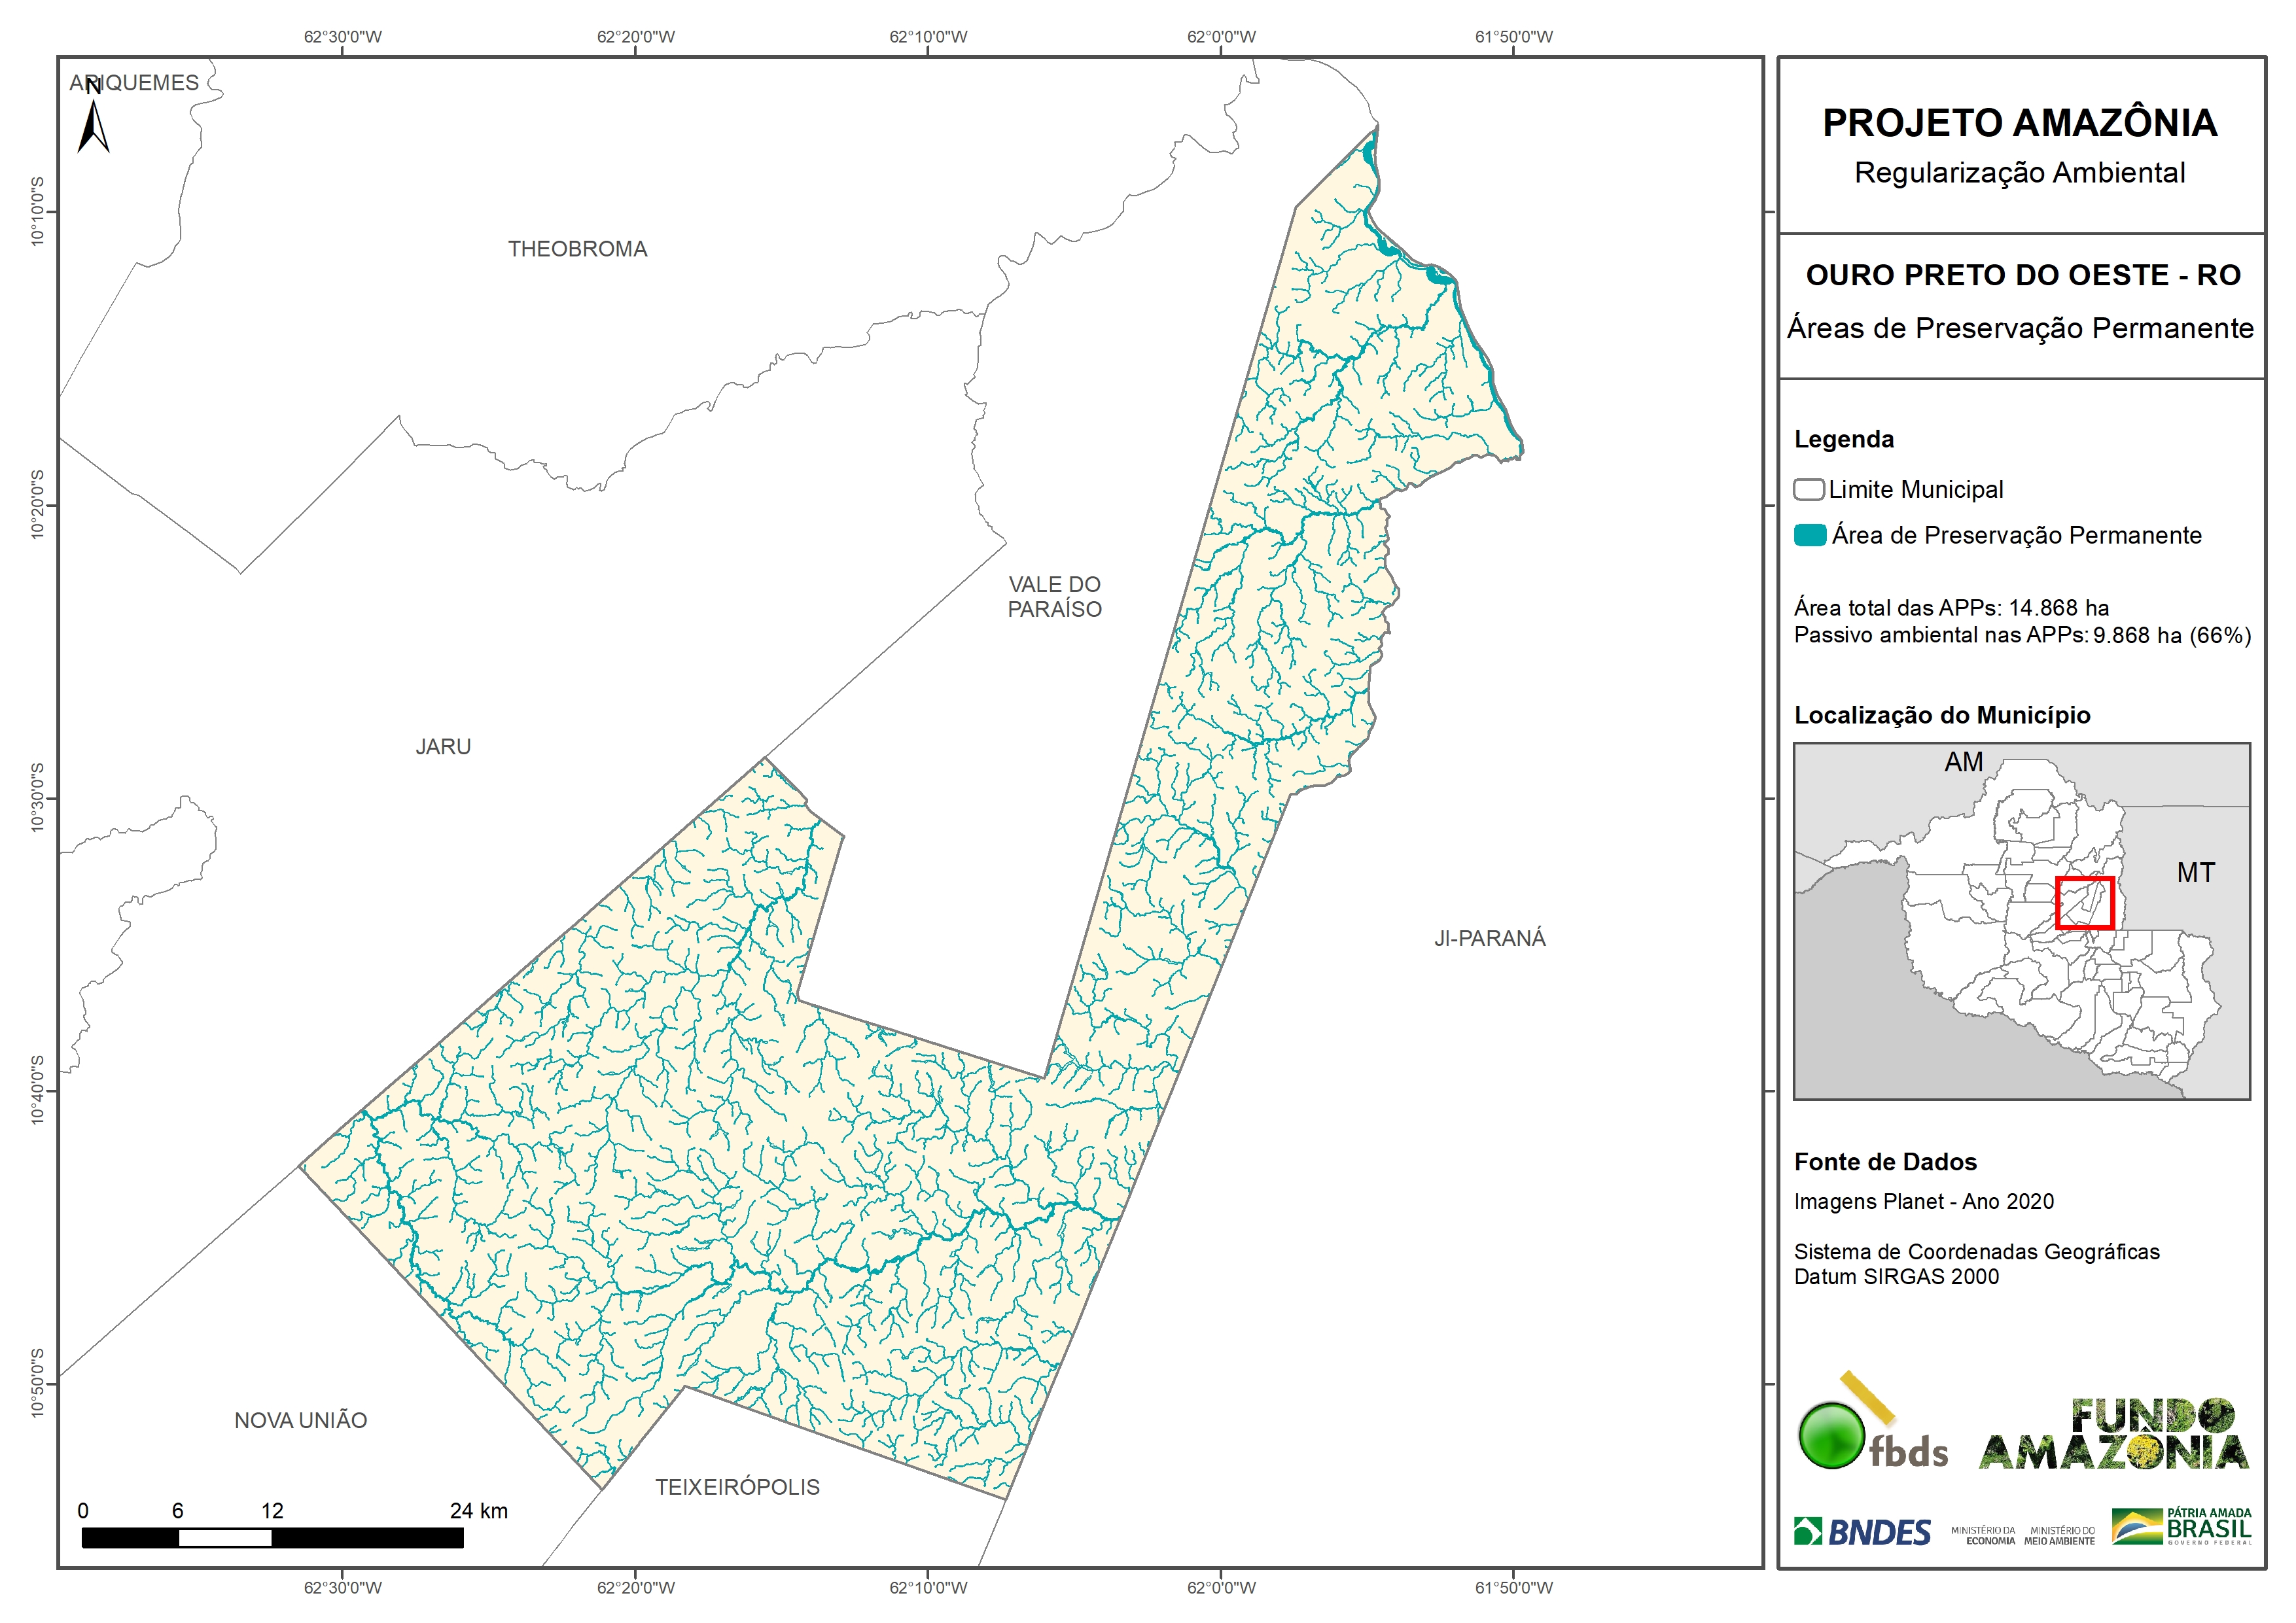
Task: Click the BNDES logo
Action: [1862, 1532]
